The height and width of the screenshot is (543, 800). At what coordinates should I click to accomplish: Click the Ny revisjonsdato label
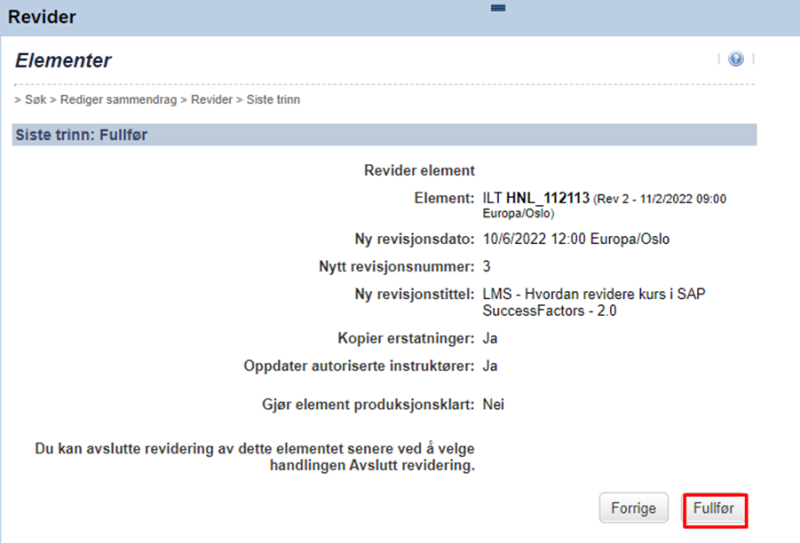pos(414,239)
